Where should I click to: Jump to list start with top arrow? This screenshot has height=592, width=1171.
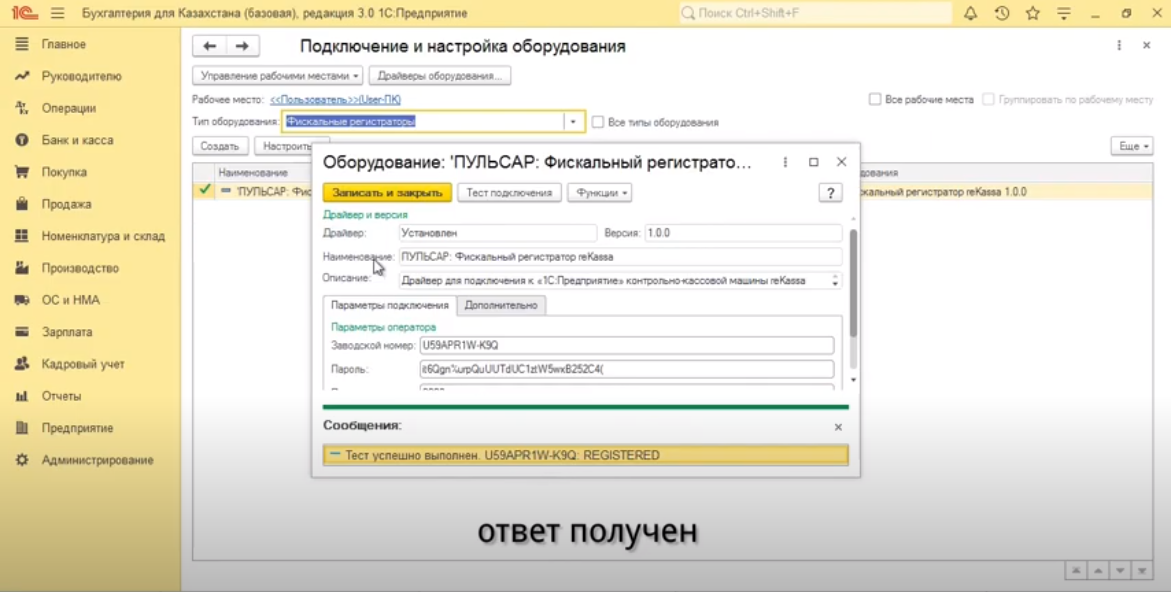click(1075, 571)
